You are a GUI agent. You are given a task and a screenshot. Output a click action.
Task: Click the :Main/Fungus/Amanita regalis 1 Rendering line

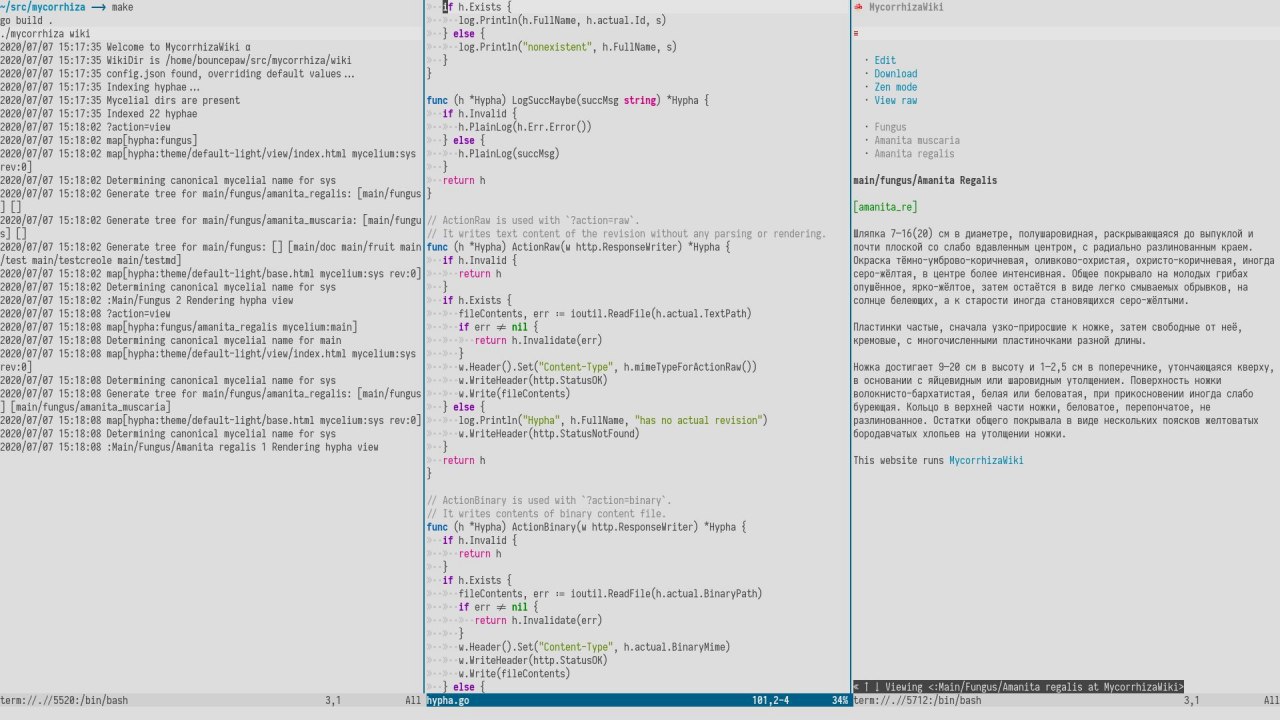190,447
